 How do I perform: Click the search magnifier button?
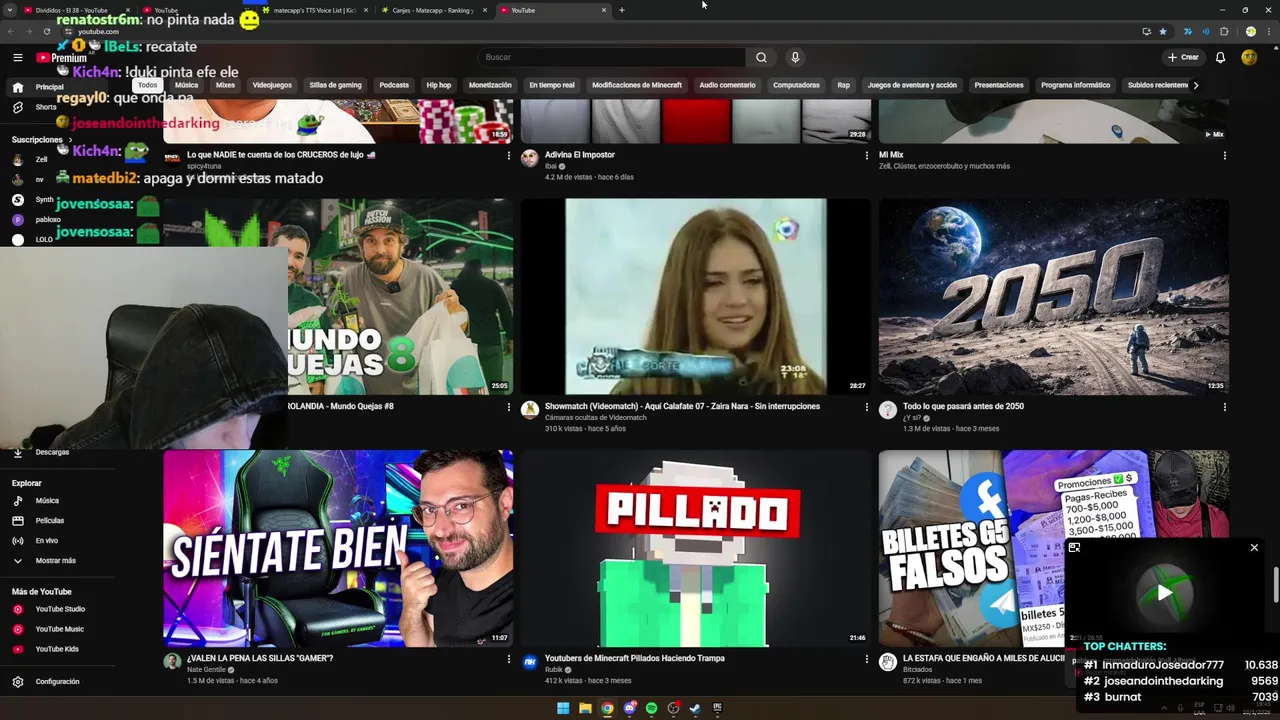click(x=761, y=57)
